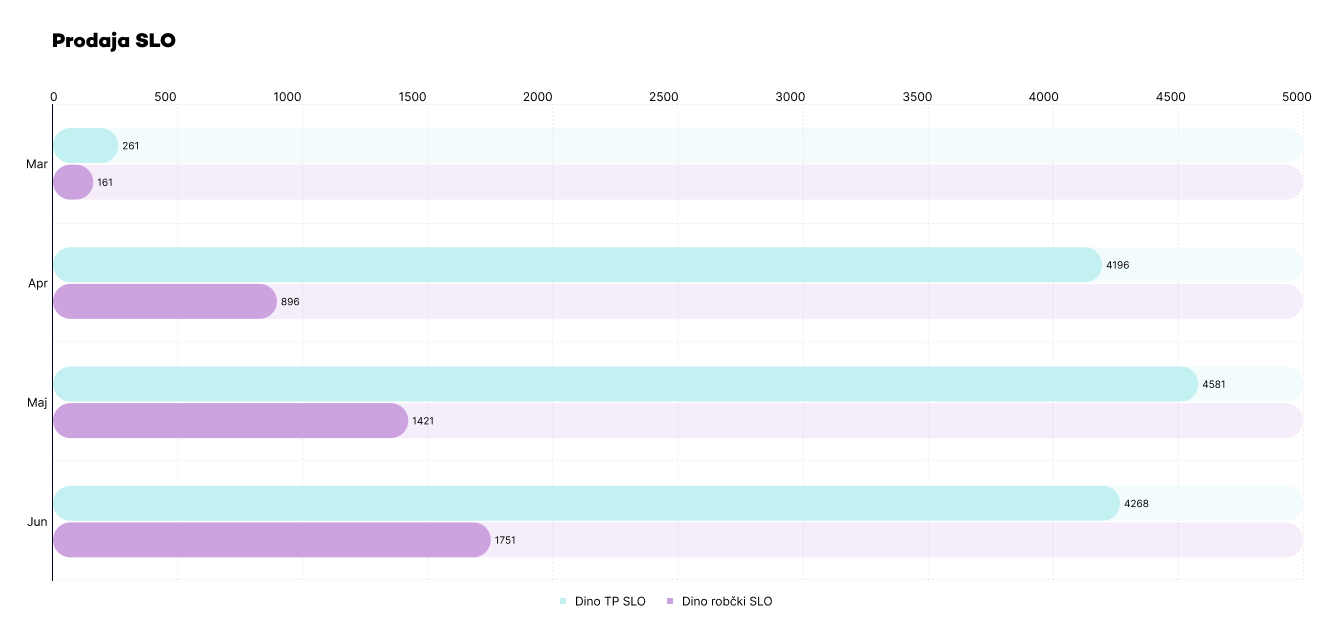Click the 4581 value label

pos(1214,384)
